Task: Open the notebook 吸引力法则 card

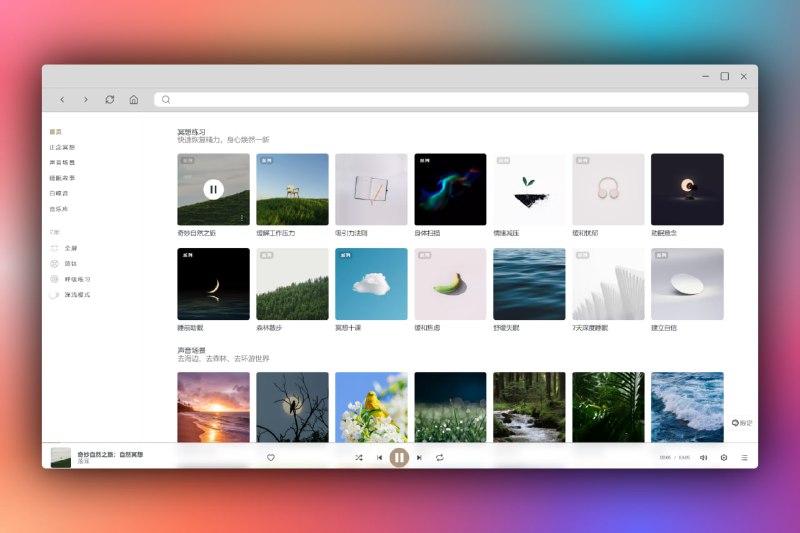Action: click(x=371, y=189)
